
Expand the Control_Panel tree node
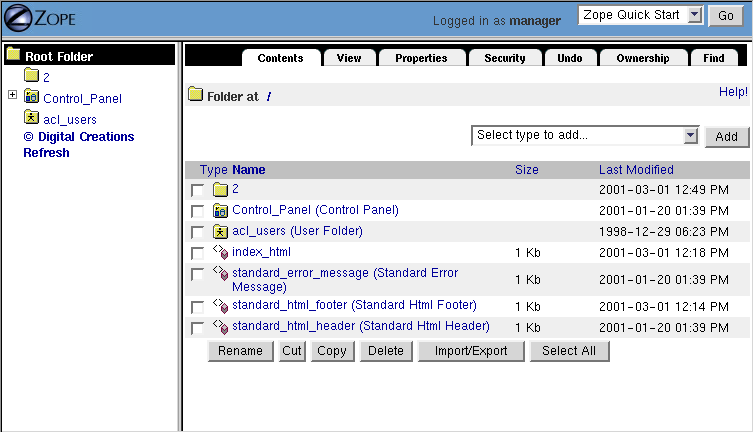point(12,96)
